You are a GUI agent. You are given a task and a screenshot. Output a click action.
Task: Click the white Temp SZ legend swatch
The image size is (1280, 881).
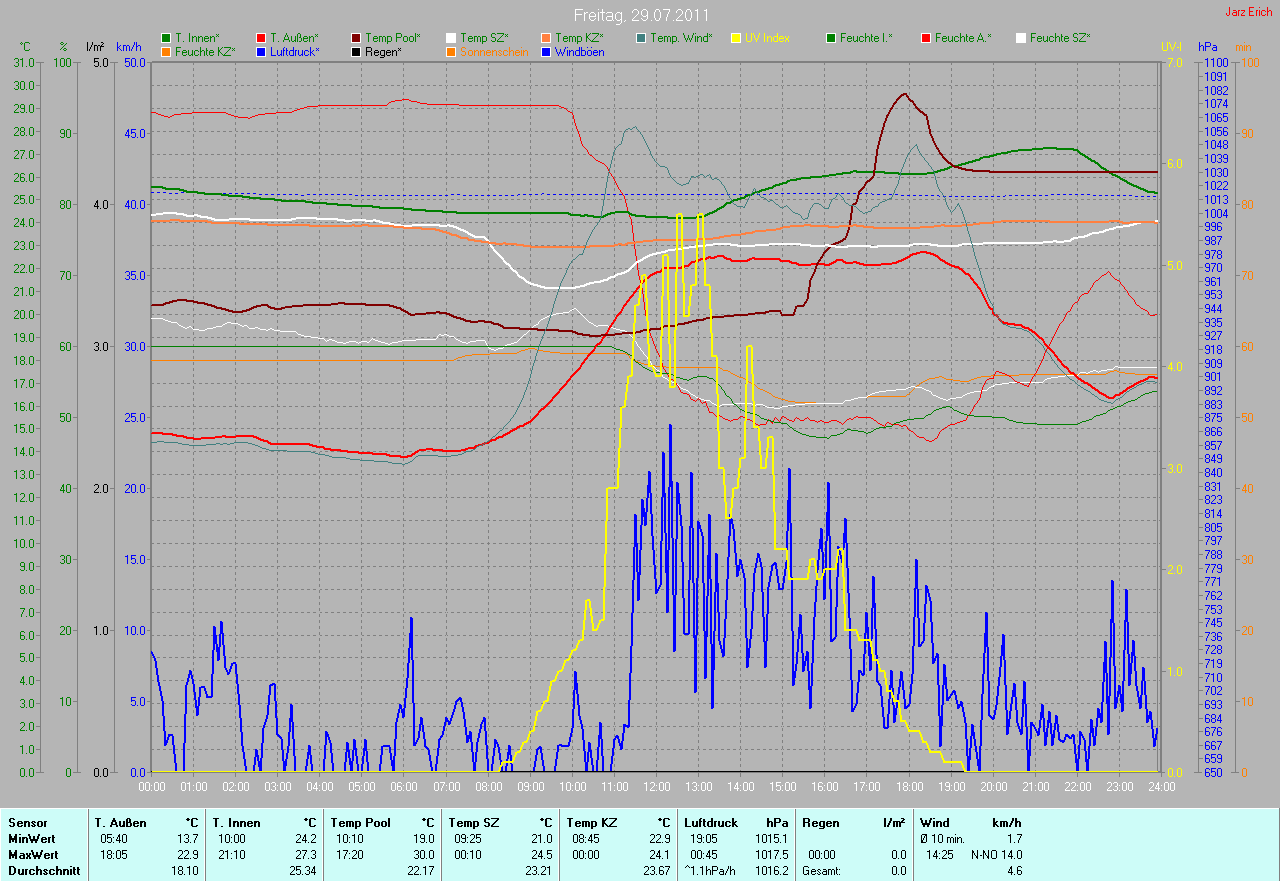(452, 38)
